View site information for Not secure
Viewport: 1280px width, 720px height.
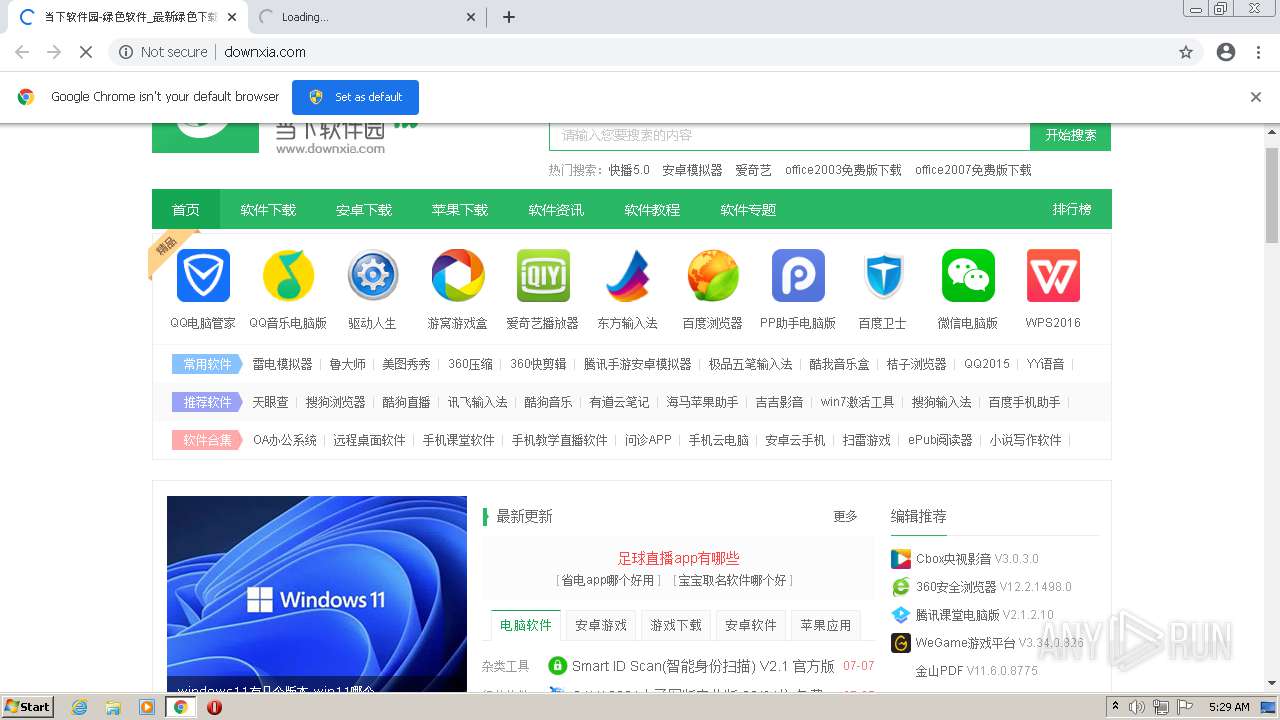pyautogui.click(x=163, y=52)
